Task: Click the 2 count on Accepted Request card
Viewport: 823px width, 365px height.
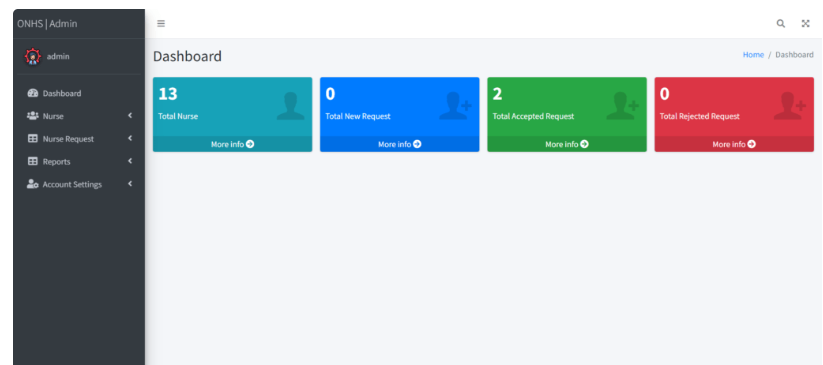Action: pyautogui.click(x=498, y=94)
